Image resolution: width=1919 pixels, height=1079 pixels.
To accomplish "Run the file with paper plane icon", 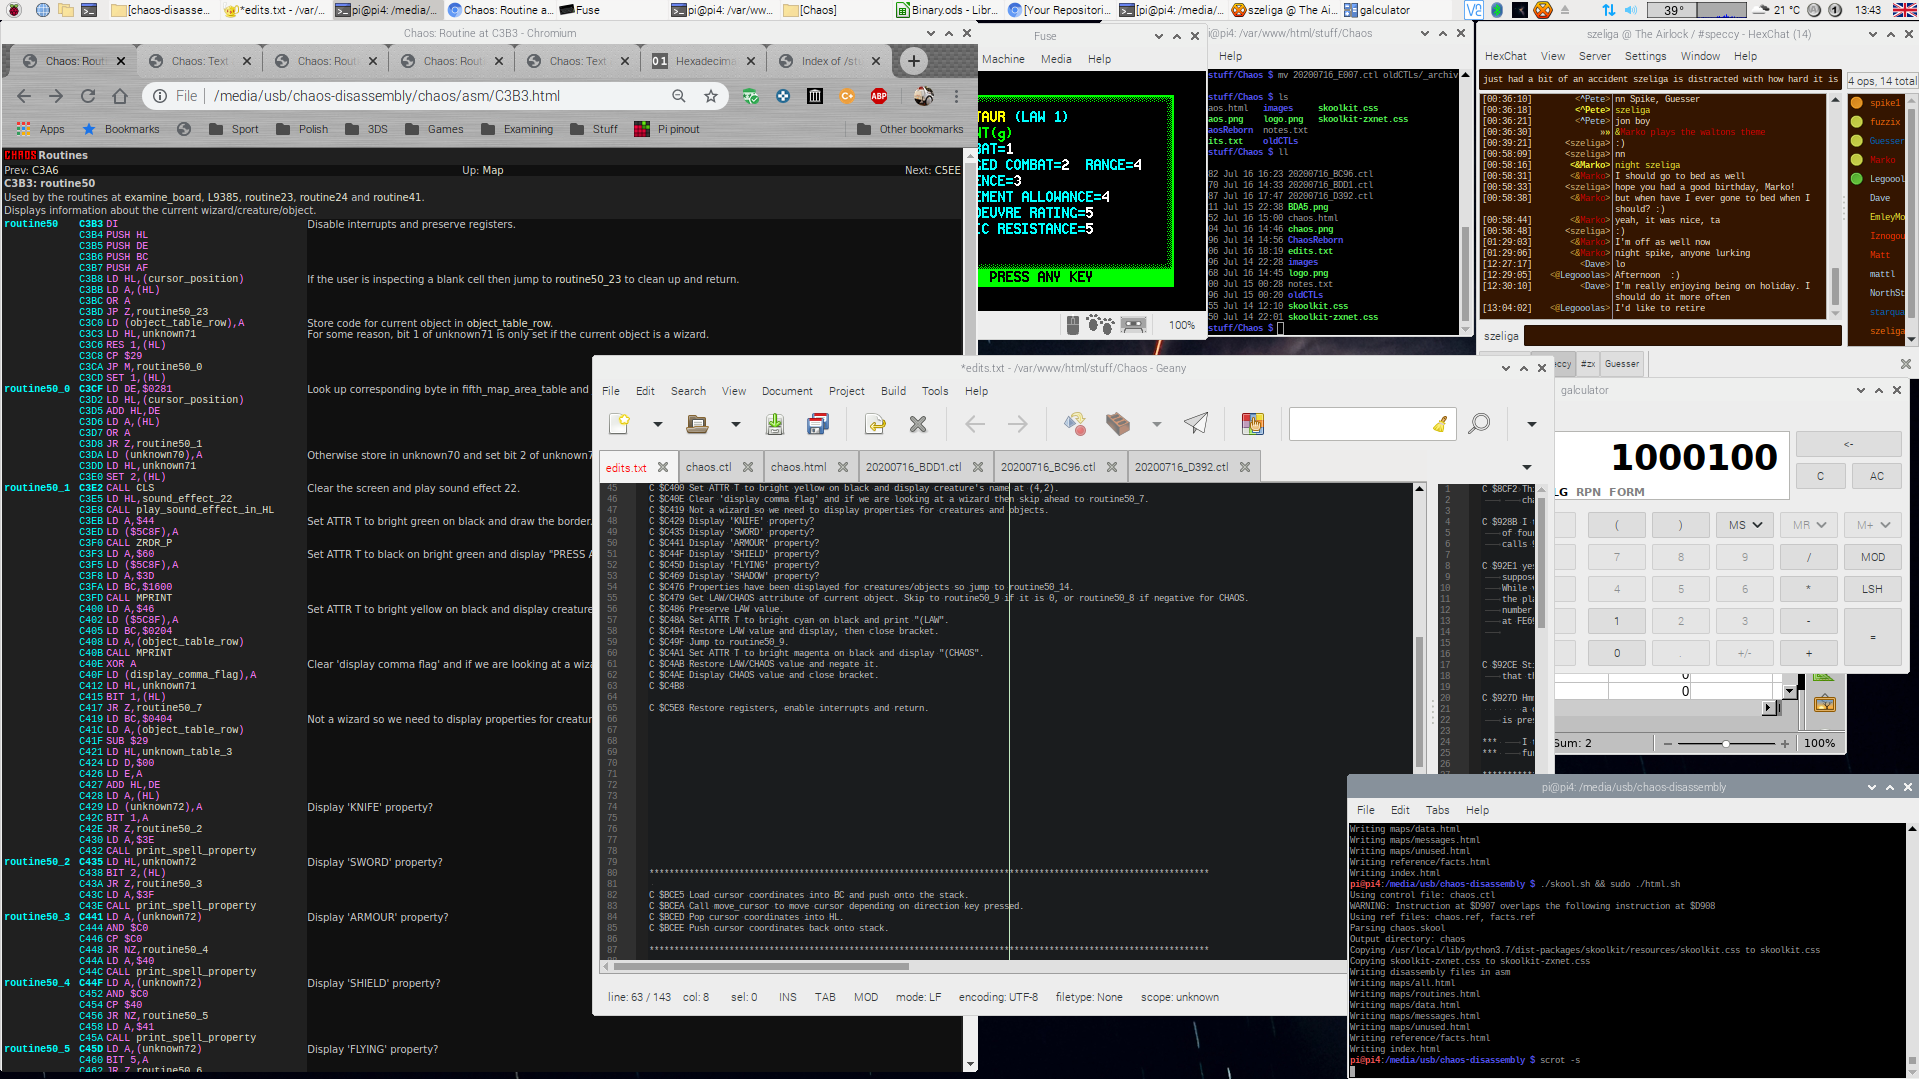I will pyautogui.click(x=1196, y=424).
